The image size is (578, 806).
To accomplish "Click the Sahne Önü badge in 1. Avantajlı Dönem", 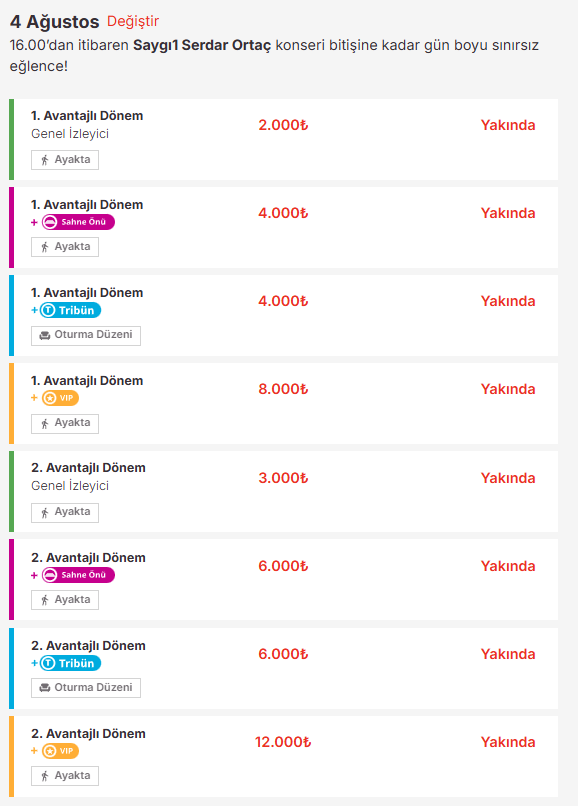I will pos(78,222).
